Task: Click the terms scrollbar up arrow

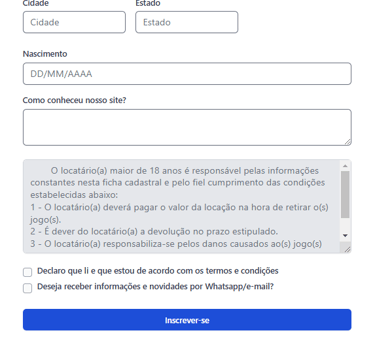Action: 345,166
